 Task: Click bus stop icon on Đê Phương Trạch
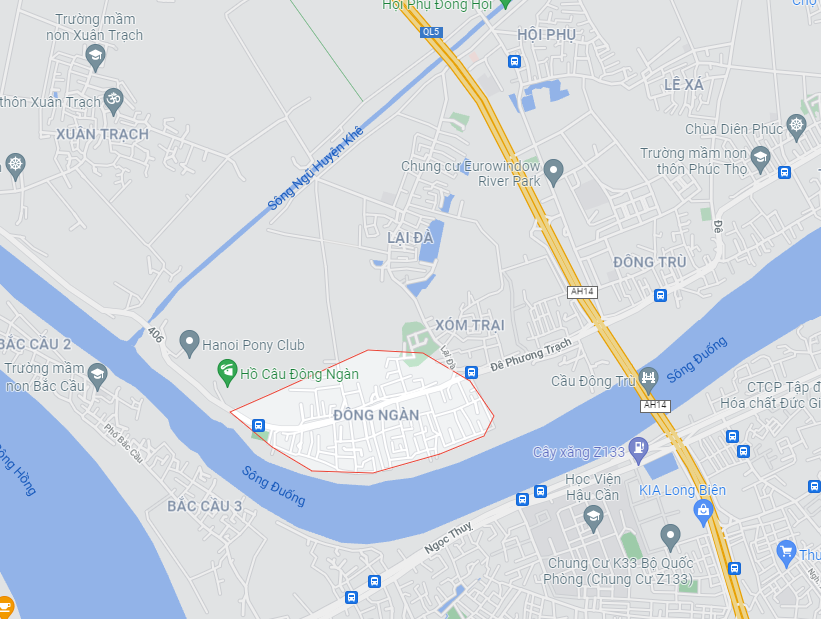click(471, 372)
